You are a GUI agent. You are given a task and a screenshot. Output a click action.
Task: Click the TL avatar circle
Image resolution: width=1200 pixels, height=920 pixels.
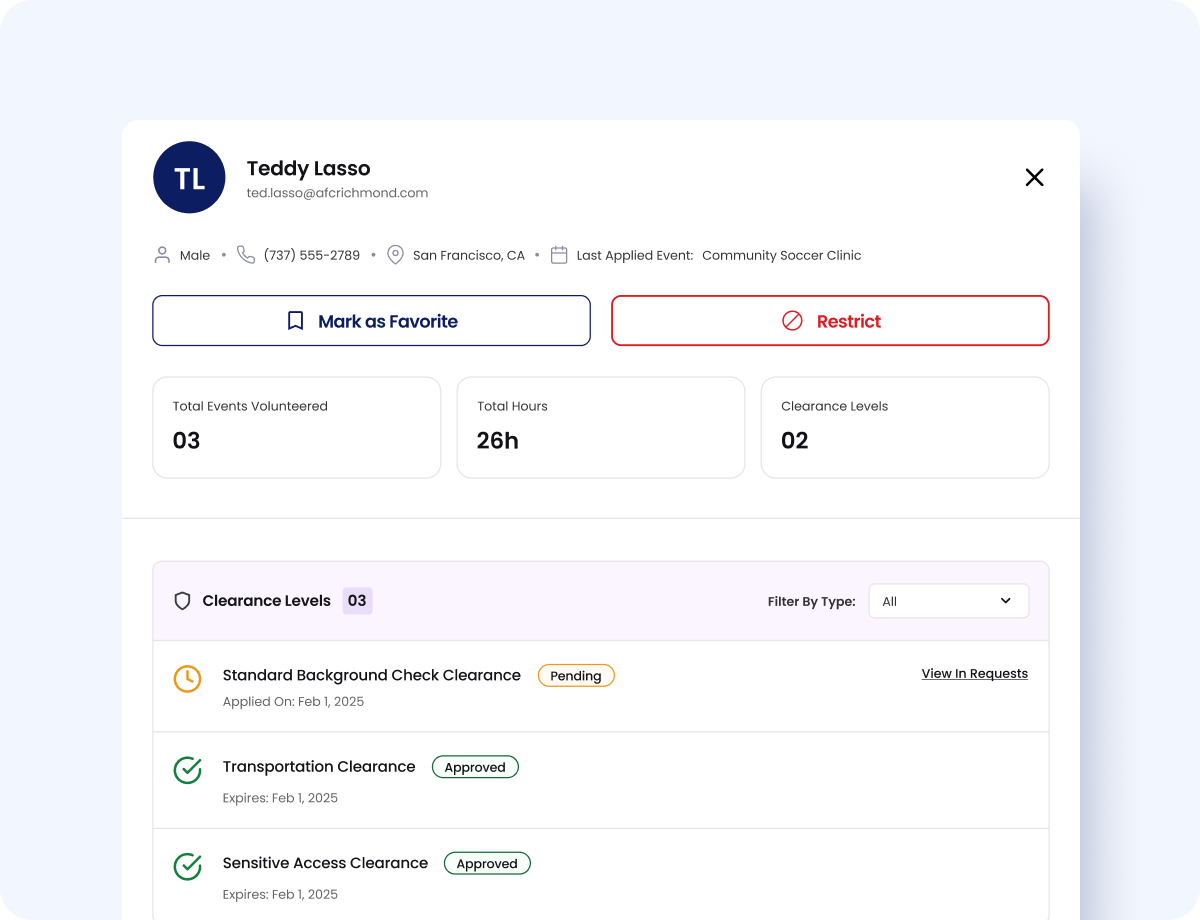pos(189,178)
